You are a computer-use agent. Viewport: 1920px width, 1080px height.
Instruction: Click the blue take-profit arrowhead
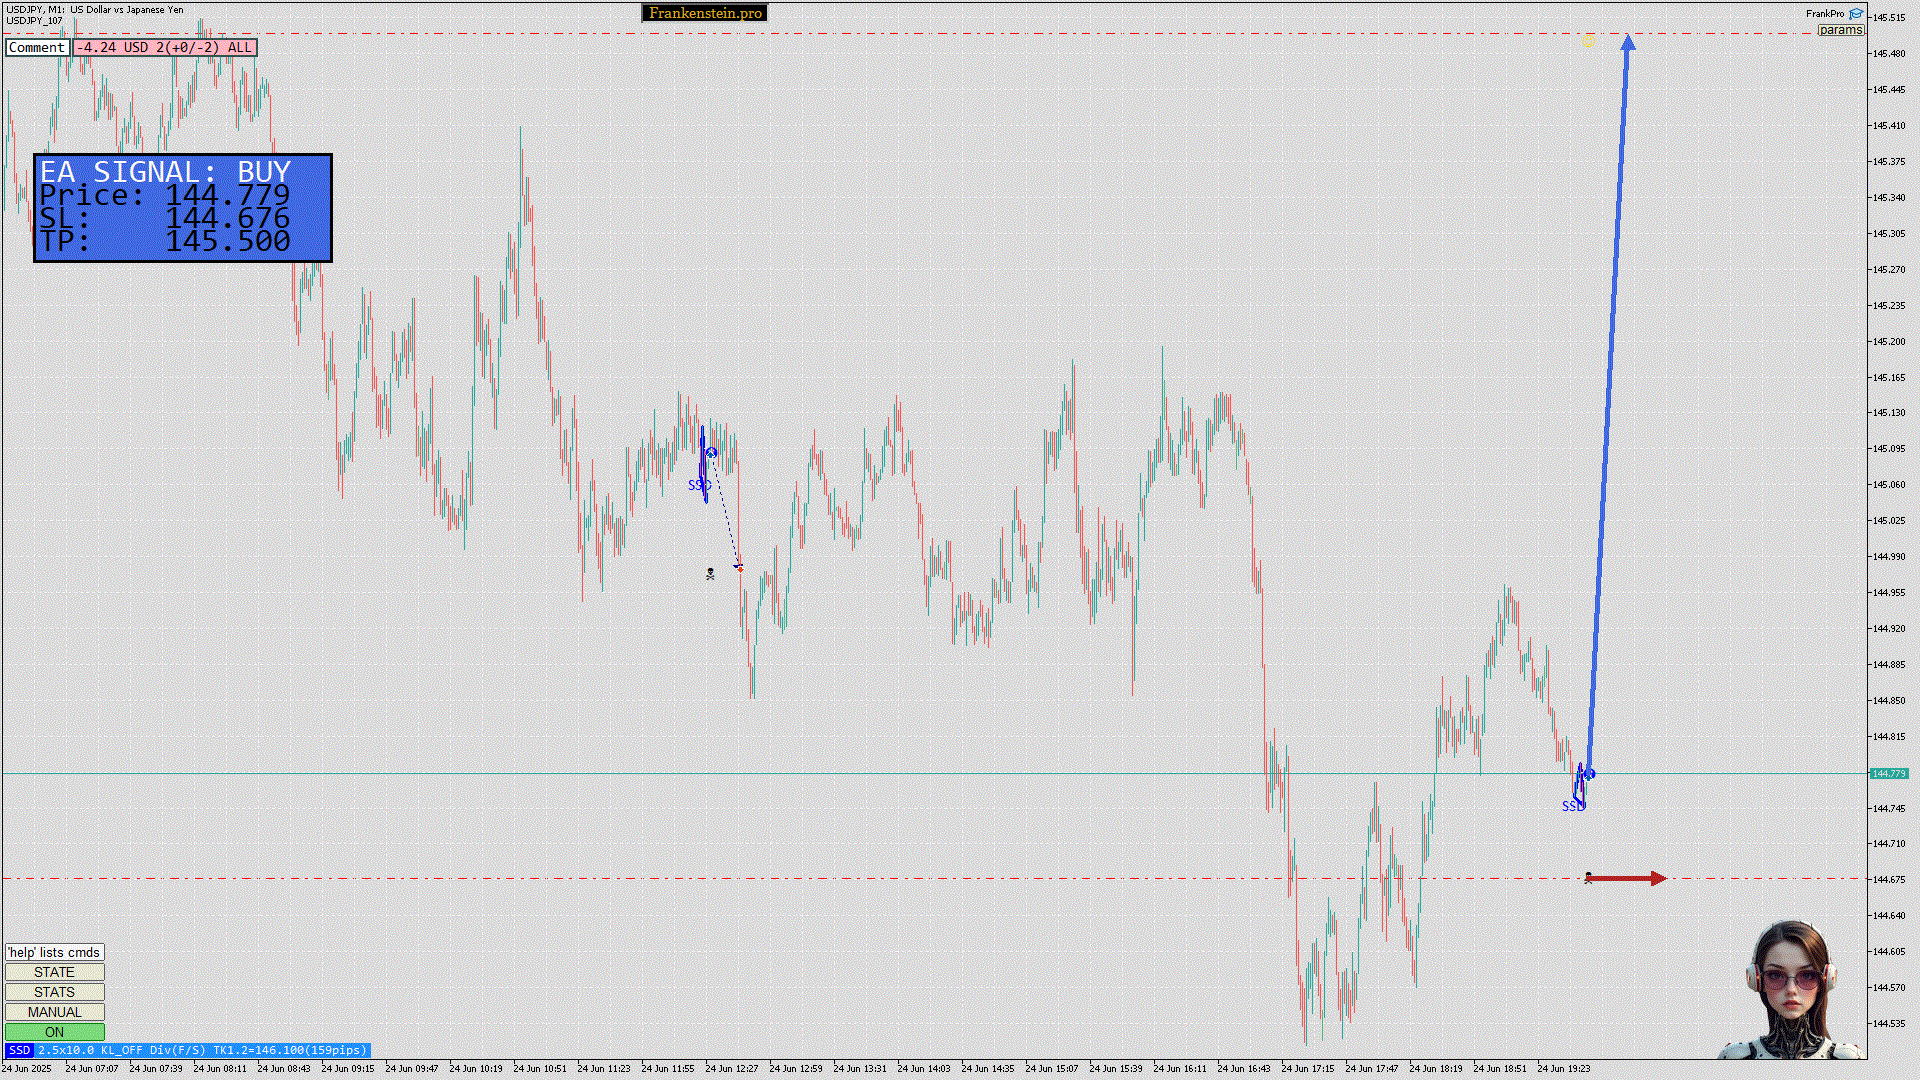[x=1628, y=43]
